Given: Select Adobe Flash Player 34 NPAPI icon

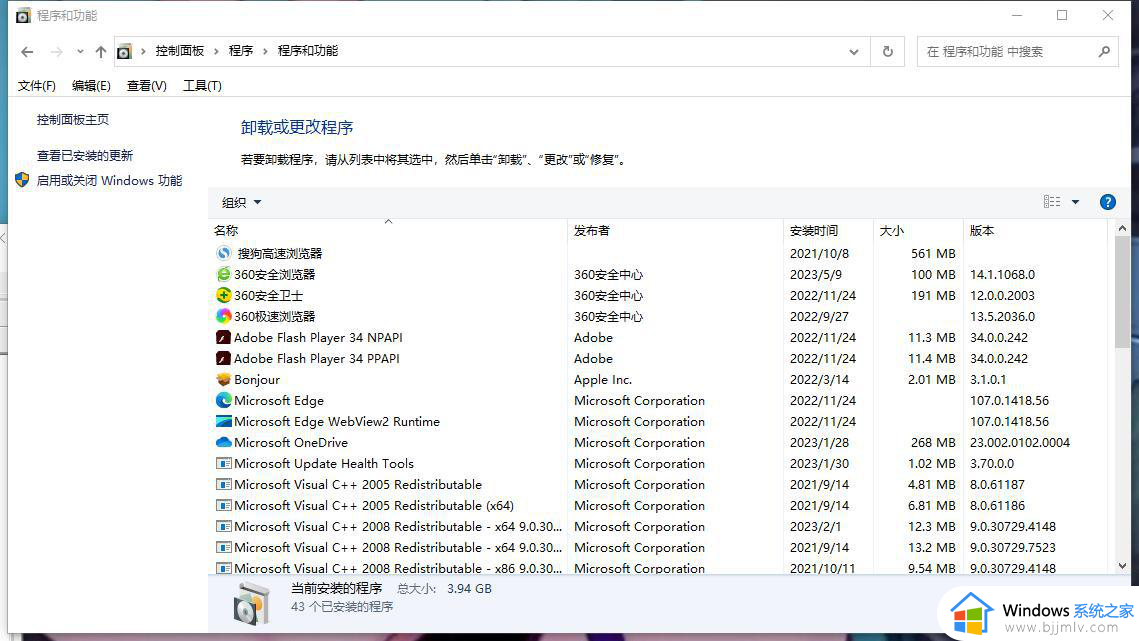Looking at the screenshot, I should 224,337.
